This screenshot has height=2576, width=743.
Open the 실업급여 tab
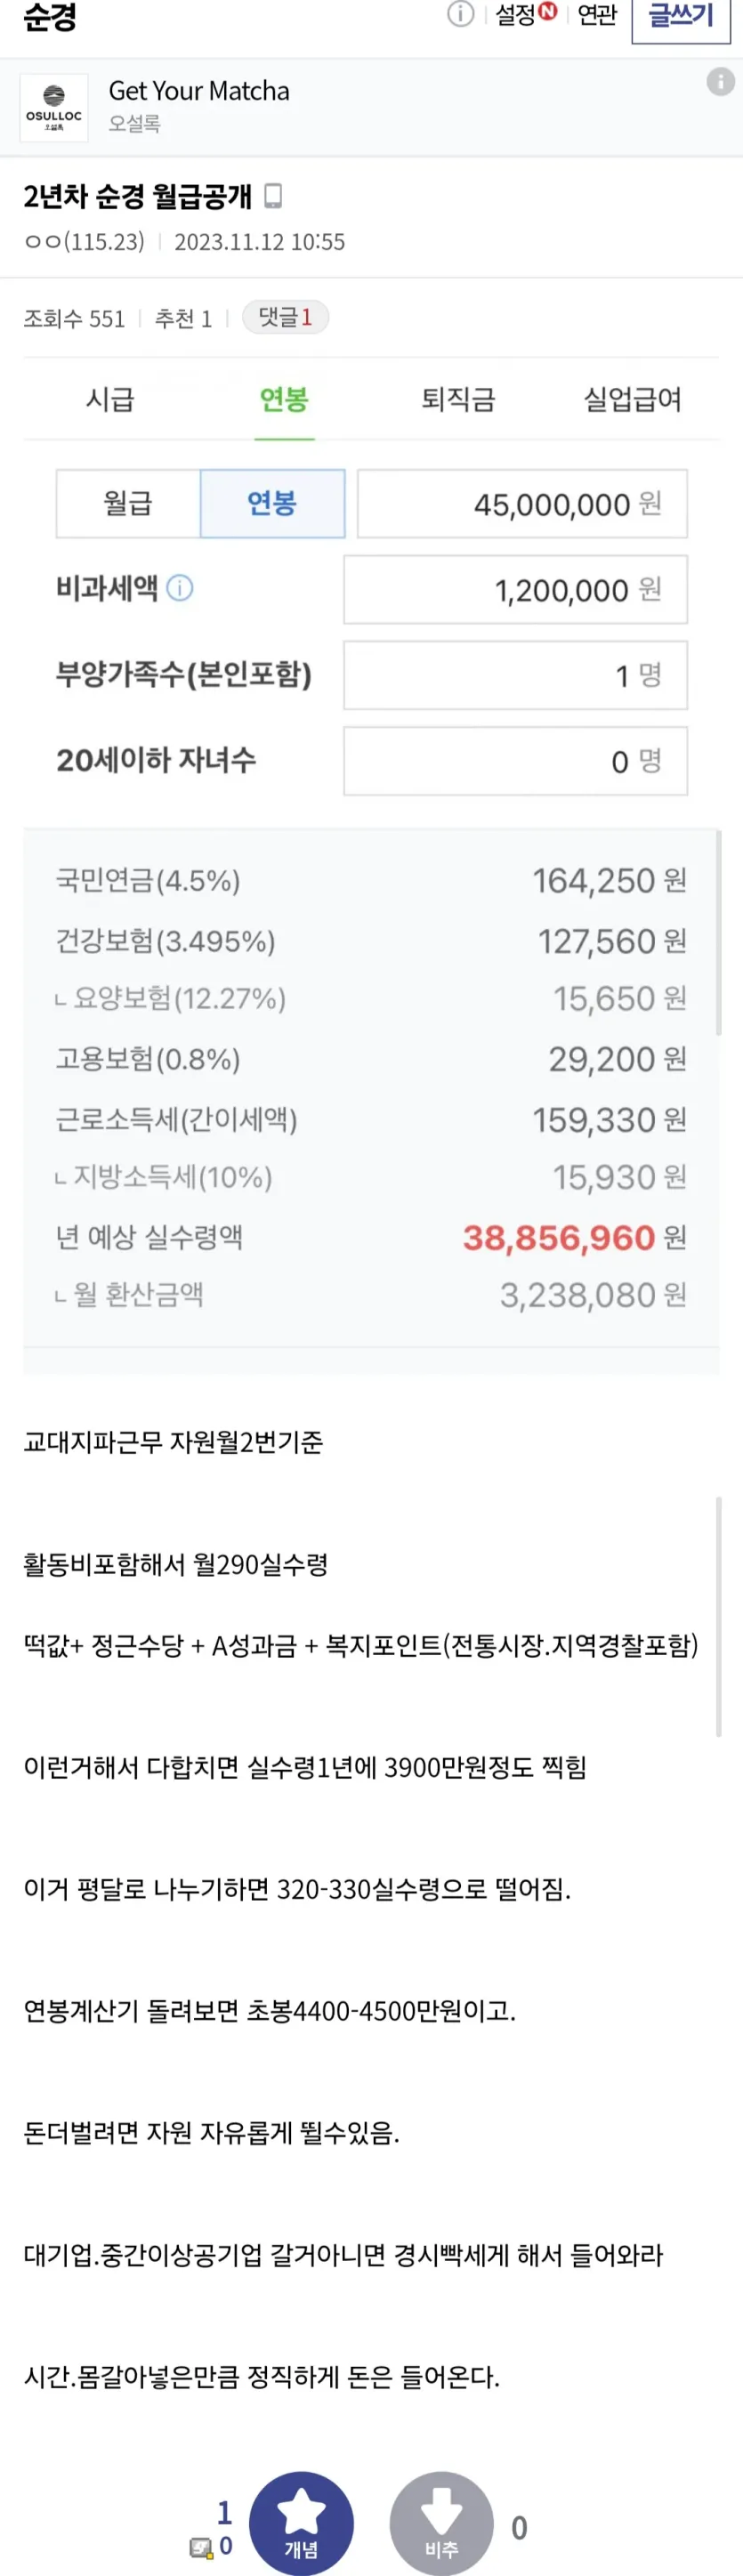632,400
